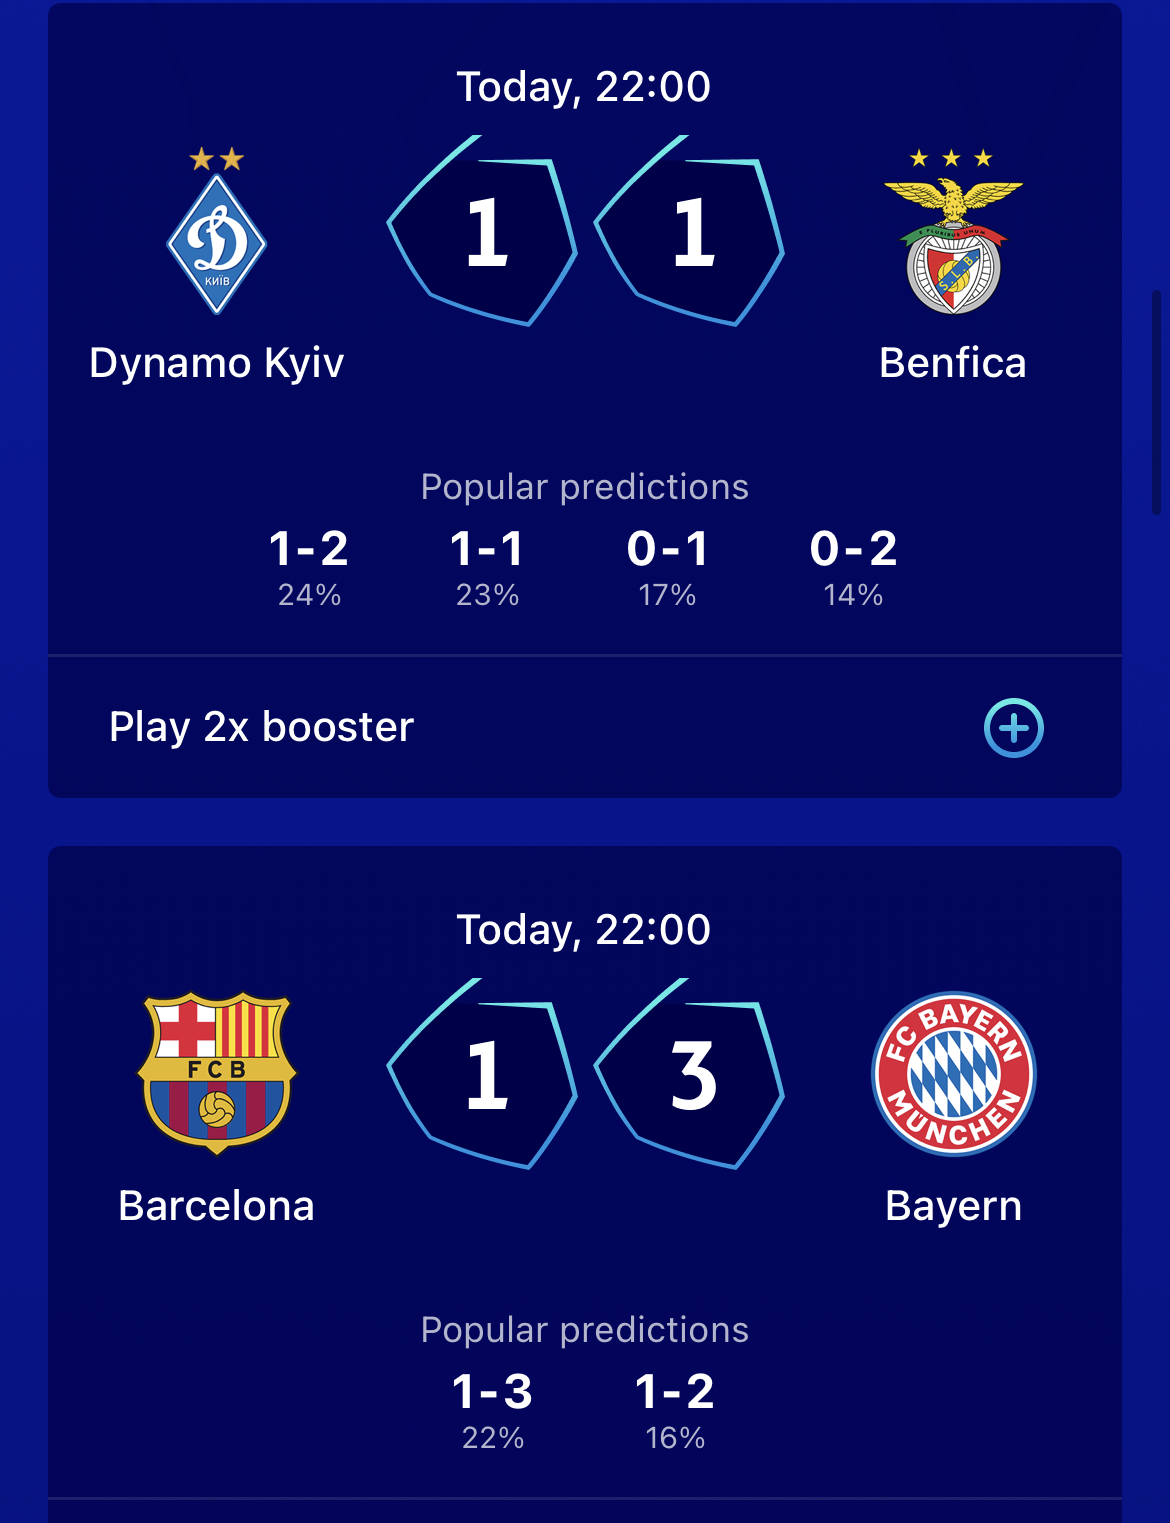Change Bayern's predicted goals box
Image resolution: width=1170 pixels, height=1523 pixels.
pos(691,1075)
